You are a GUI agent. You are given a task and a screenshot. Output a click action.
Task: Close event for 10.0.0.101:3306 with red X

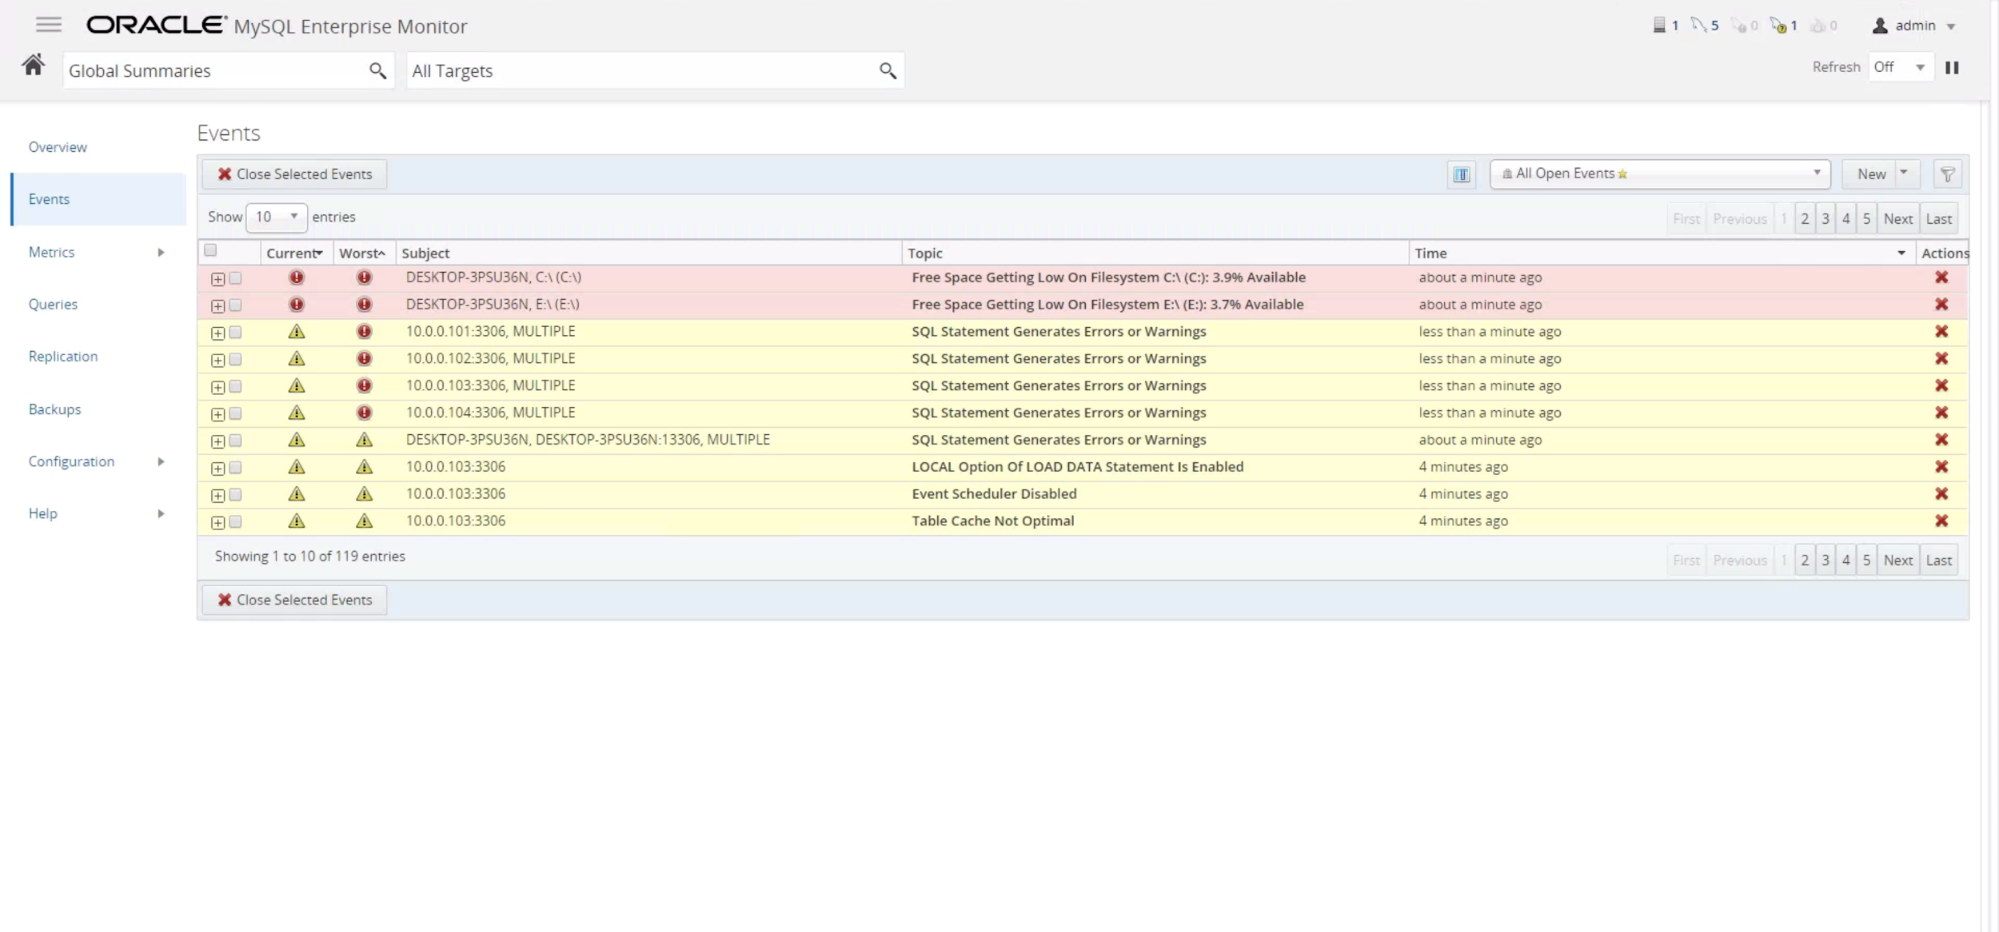tap(1941, 332)
